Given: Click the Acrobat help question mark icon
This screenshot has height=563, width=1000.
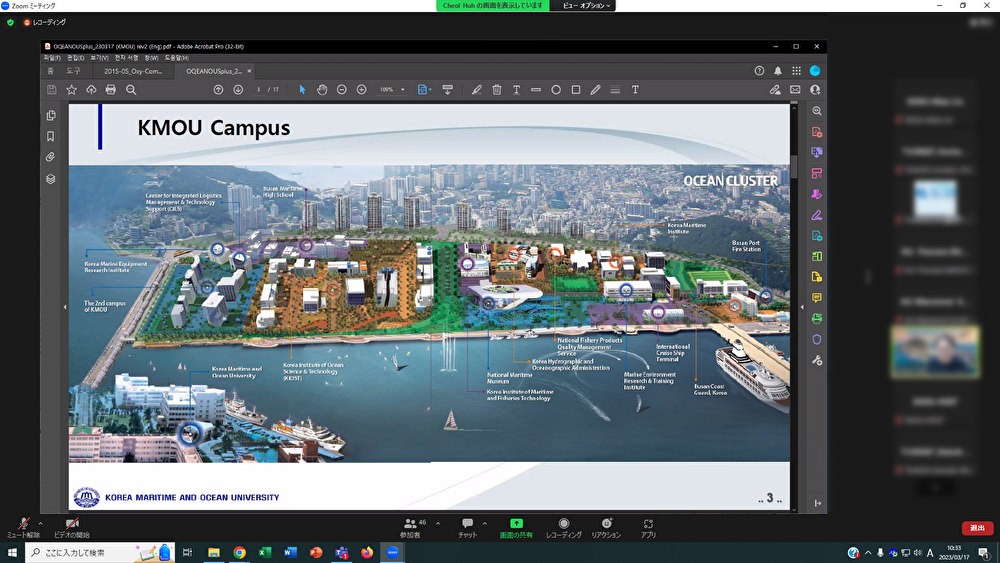Looking at the screenshot, I should pyautogui.click(x=759, y=71).
